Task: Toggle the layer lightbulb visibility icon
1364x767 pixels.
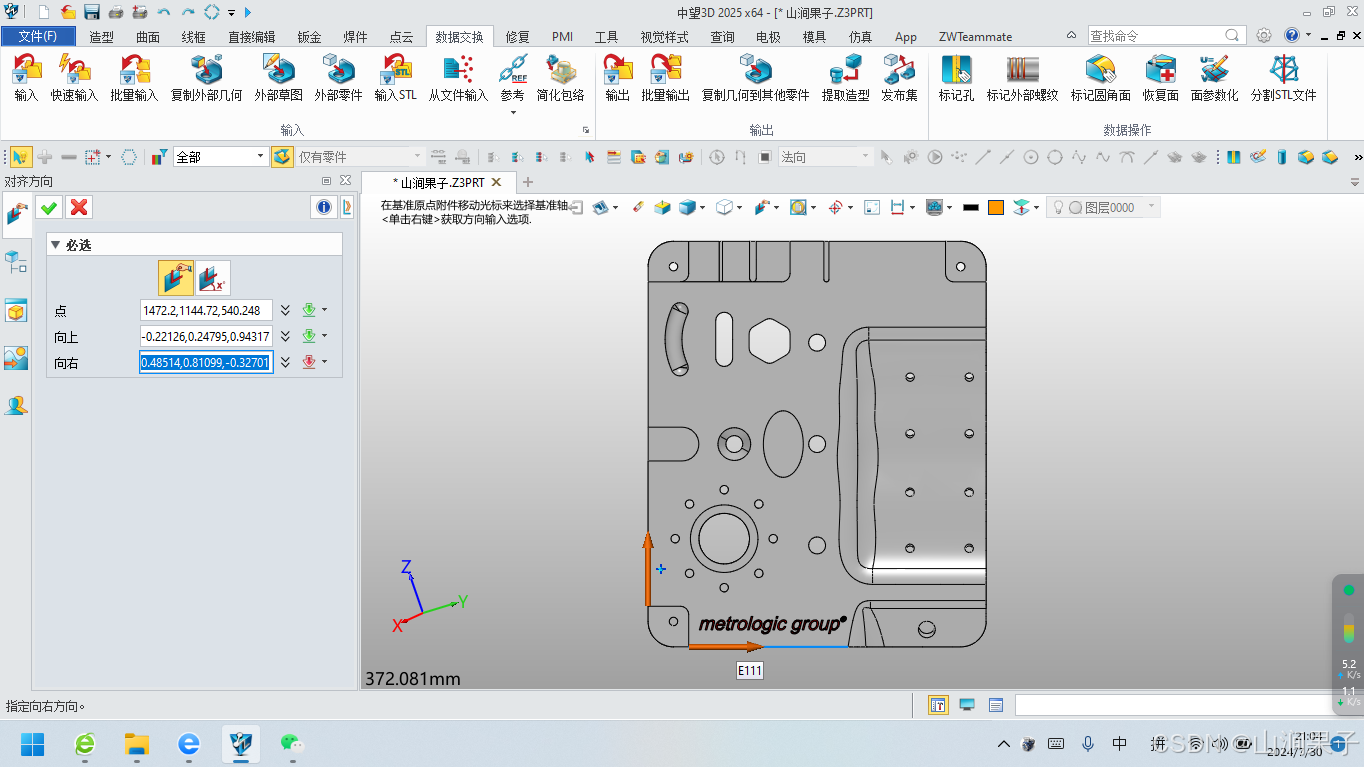Action: tap(1058, 207)
